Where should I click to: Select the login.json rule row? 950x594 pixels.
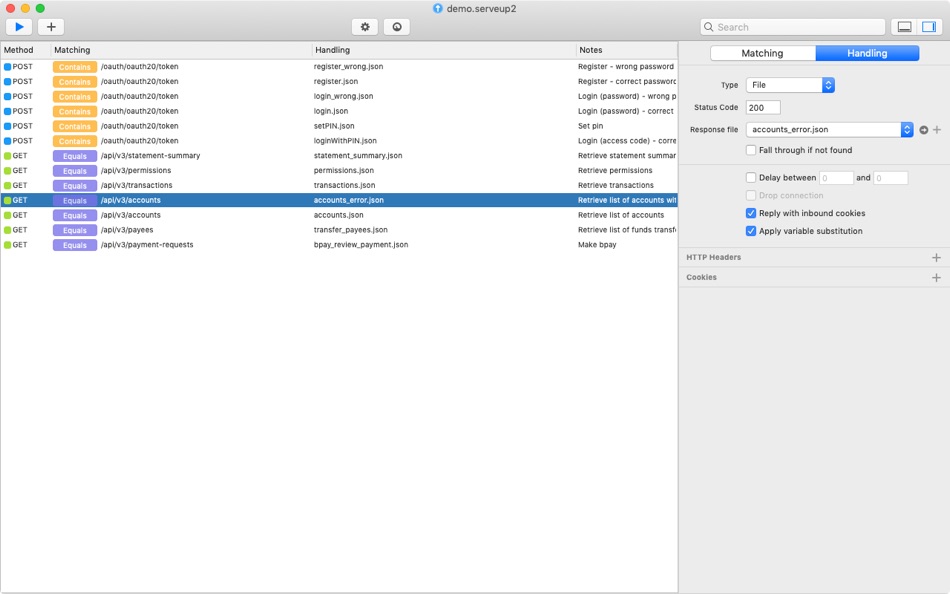(x=339, y=112)
